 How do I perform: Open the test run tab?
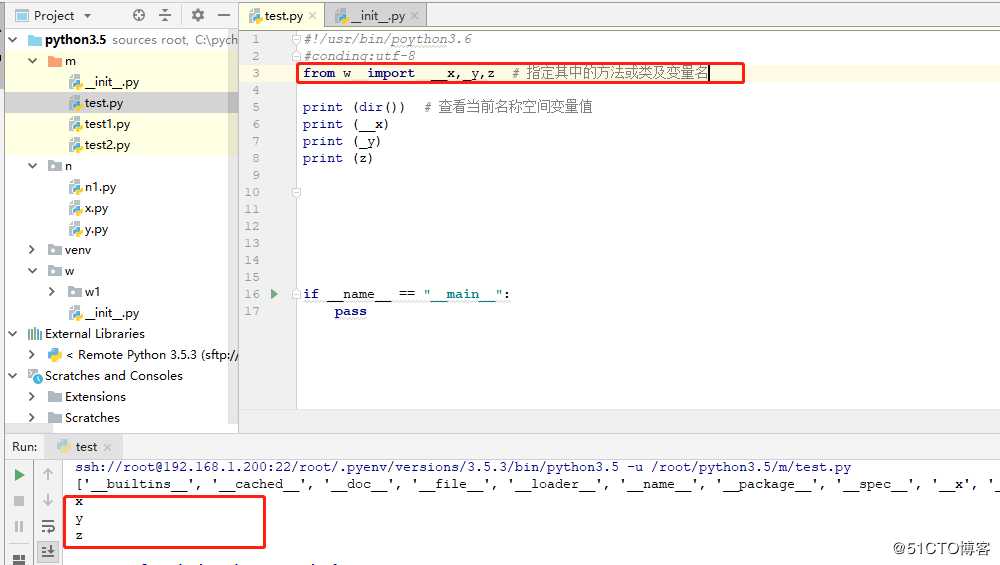coord(86,446)
